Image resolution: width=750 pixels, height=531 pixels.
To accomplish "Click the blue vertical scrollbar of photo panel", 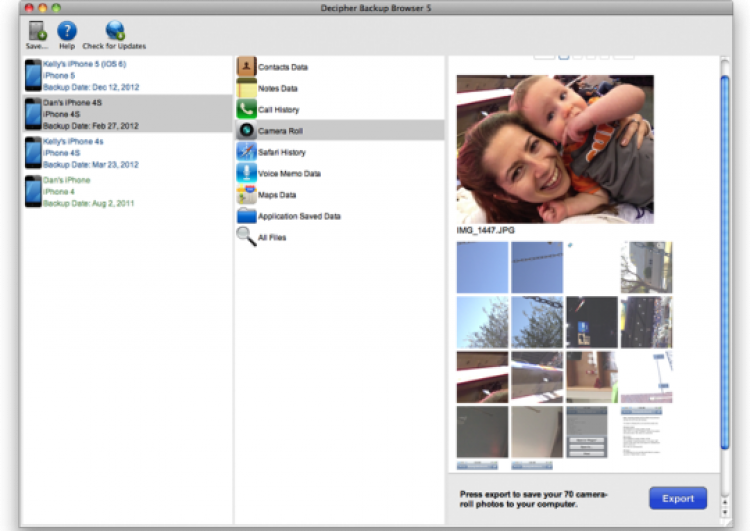I will coord(725,262).
